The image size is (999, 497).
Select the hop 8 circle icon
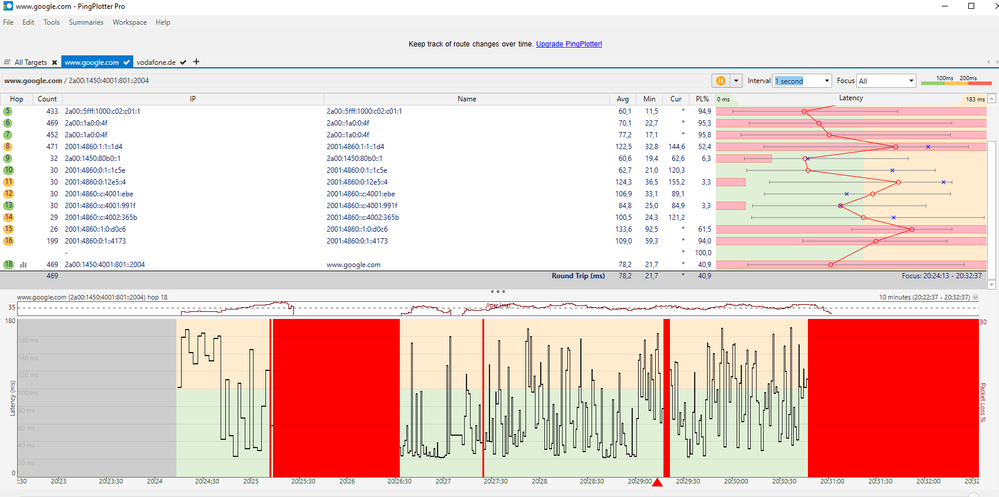click(8, 147)
